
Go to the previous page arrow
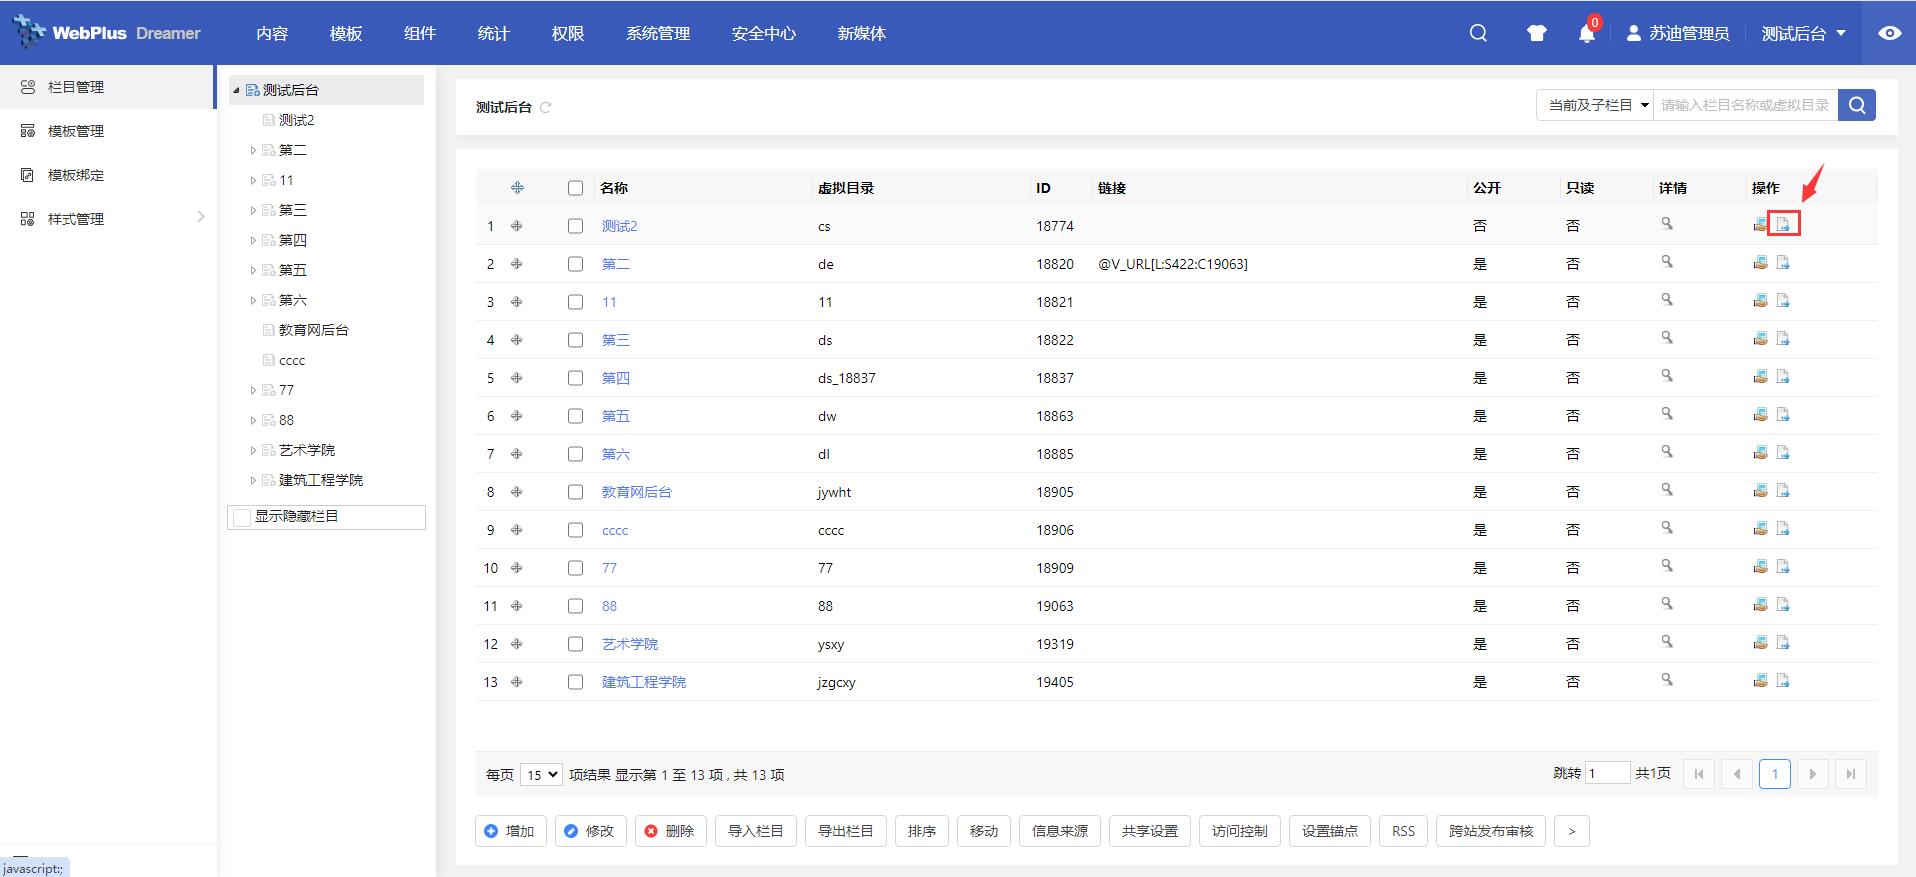click(1737, 774)
